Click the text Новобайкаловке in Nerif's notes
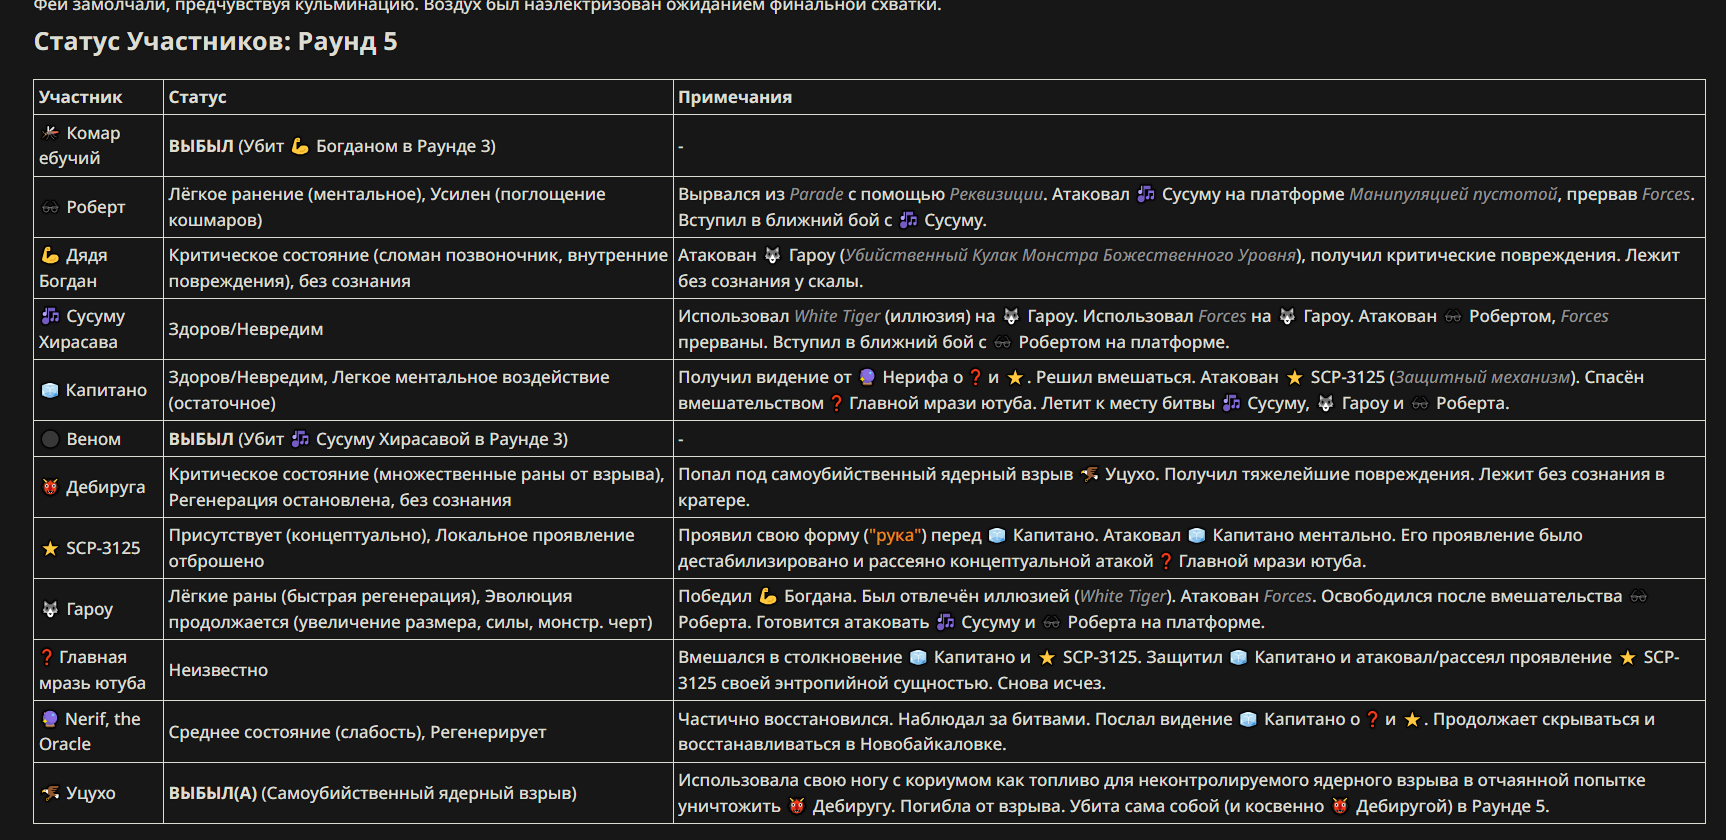The image size is (1726, 840). tap(932, 744)
